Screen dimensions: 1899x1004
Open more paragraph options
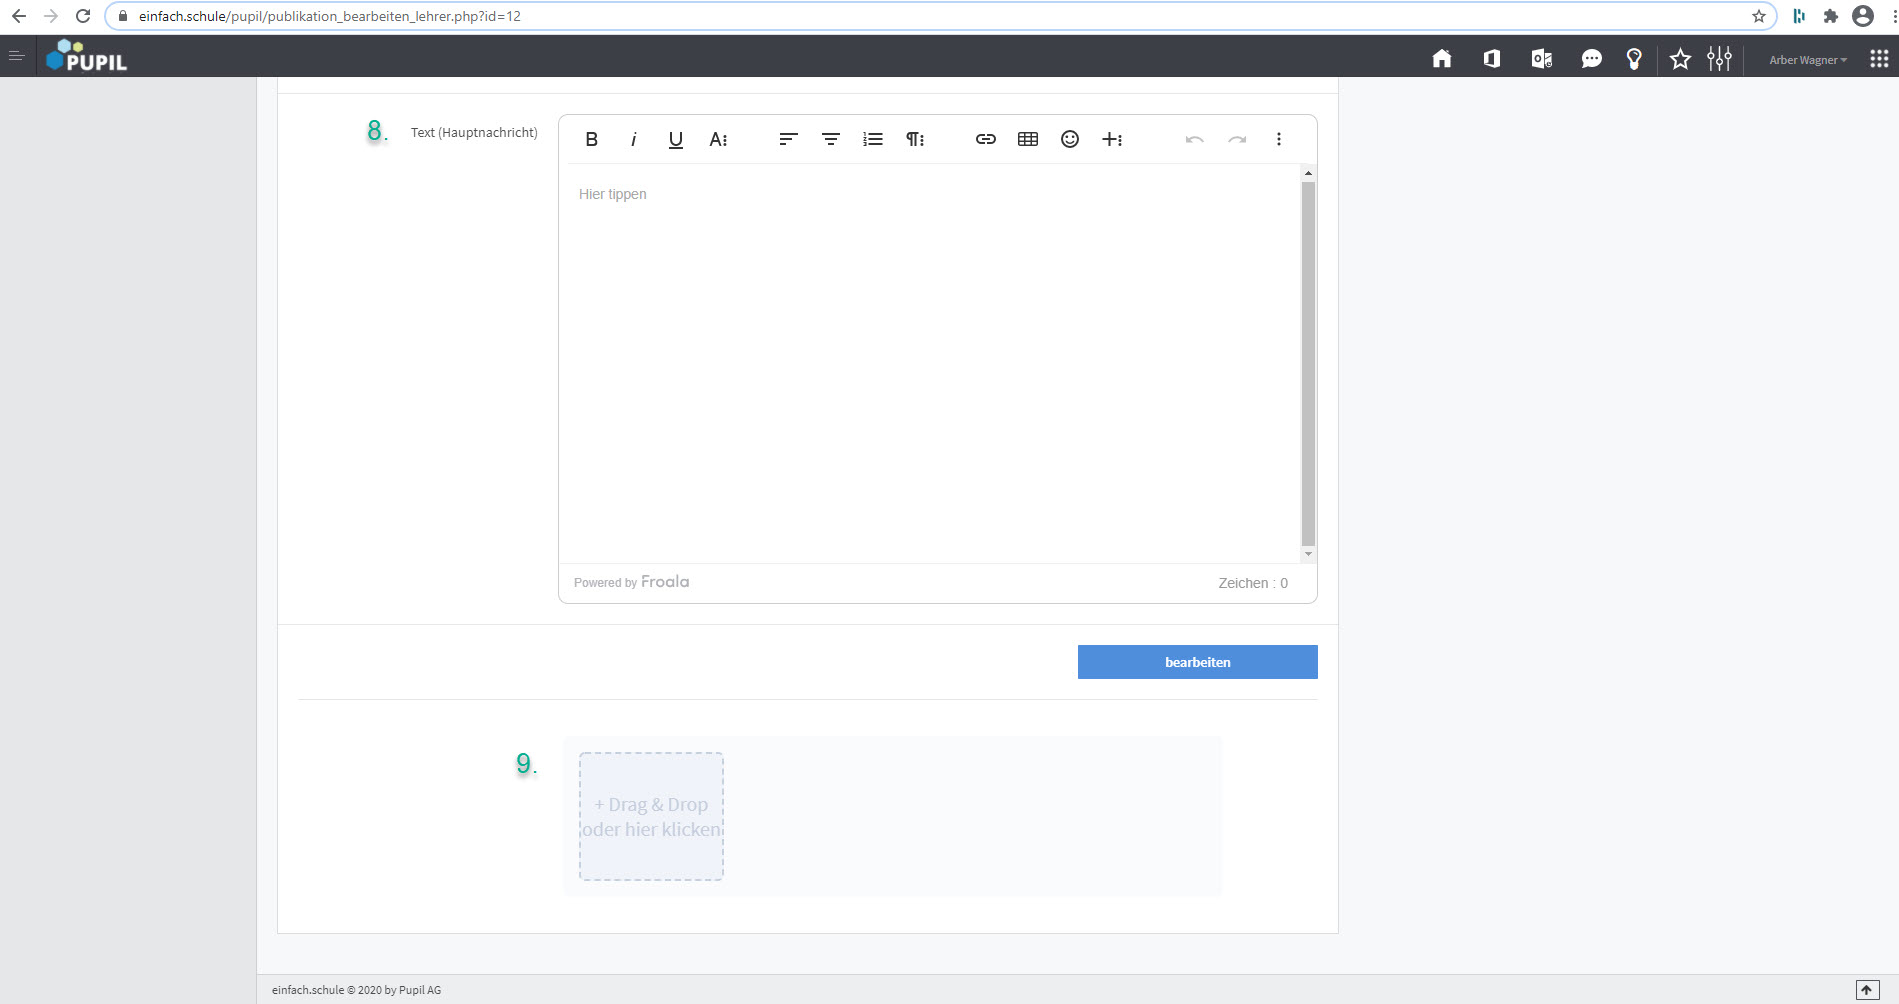point(915,139)
